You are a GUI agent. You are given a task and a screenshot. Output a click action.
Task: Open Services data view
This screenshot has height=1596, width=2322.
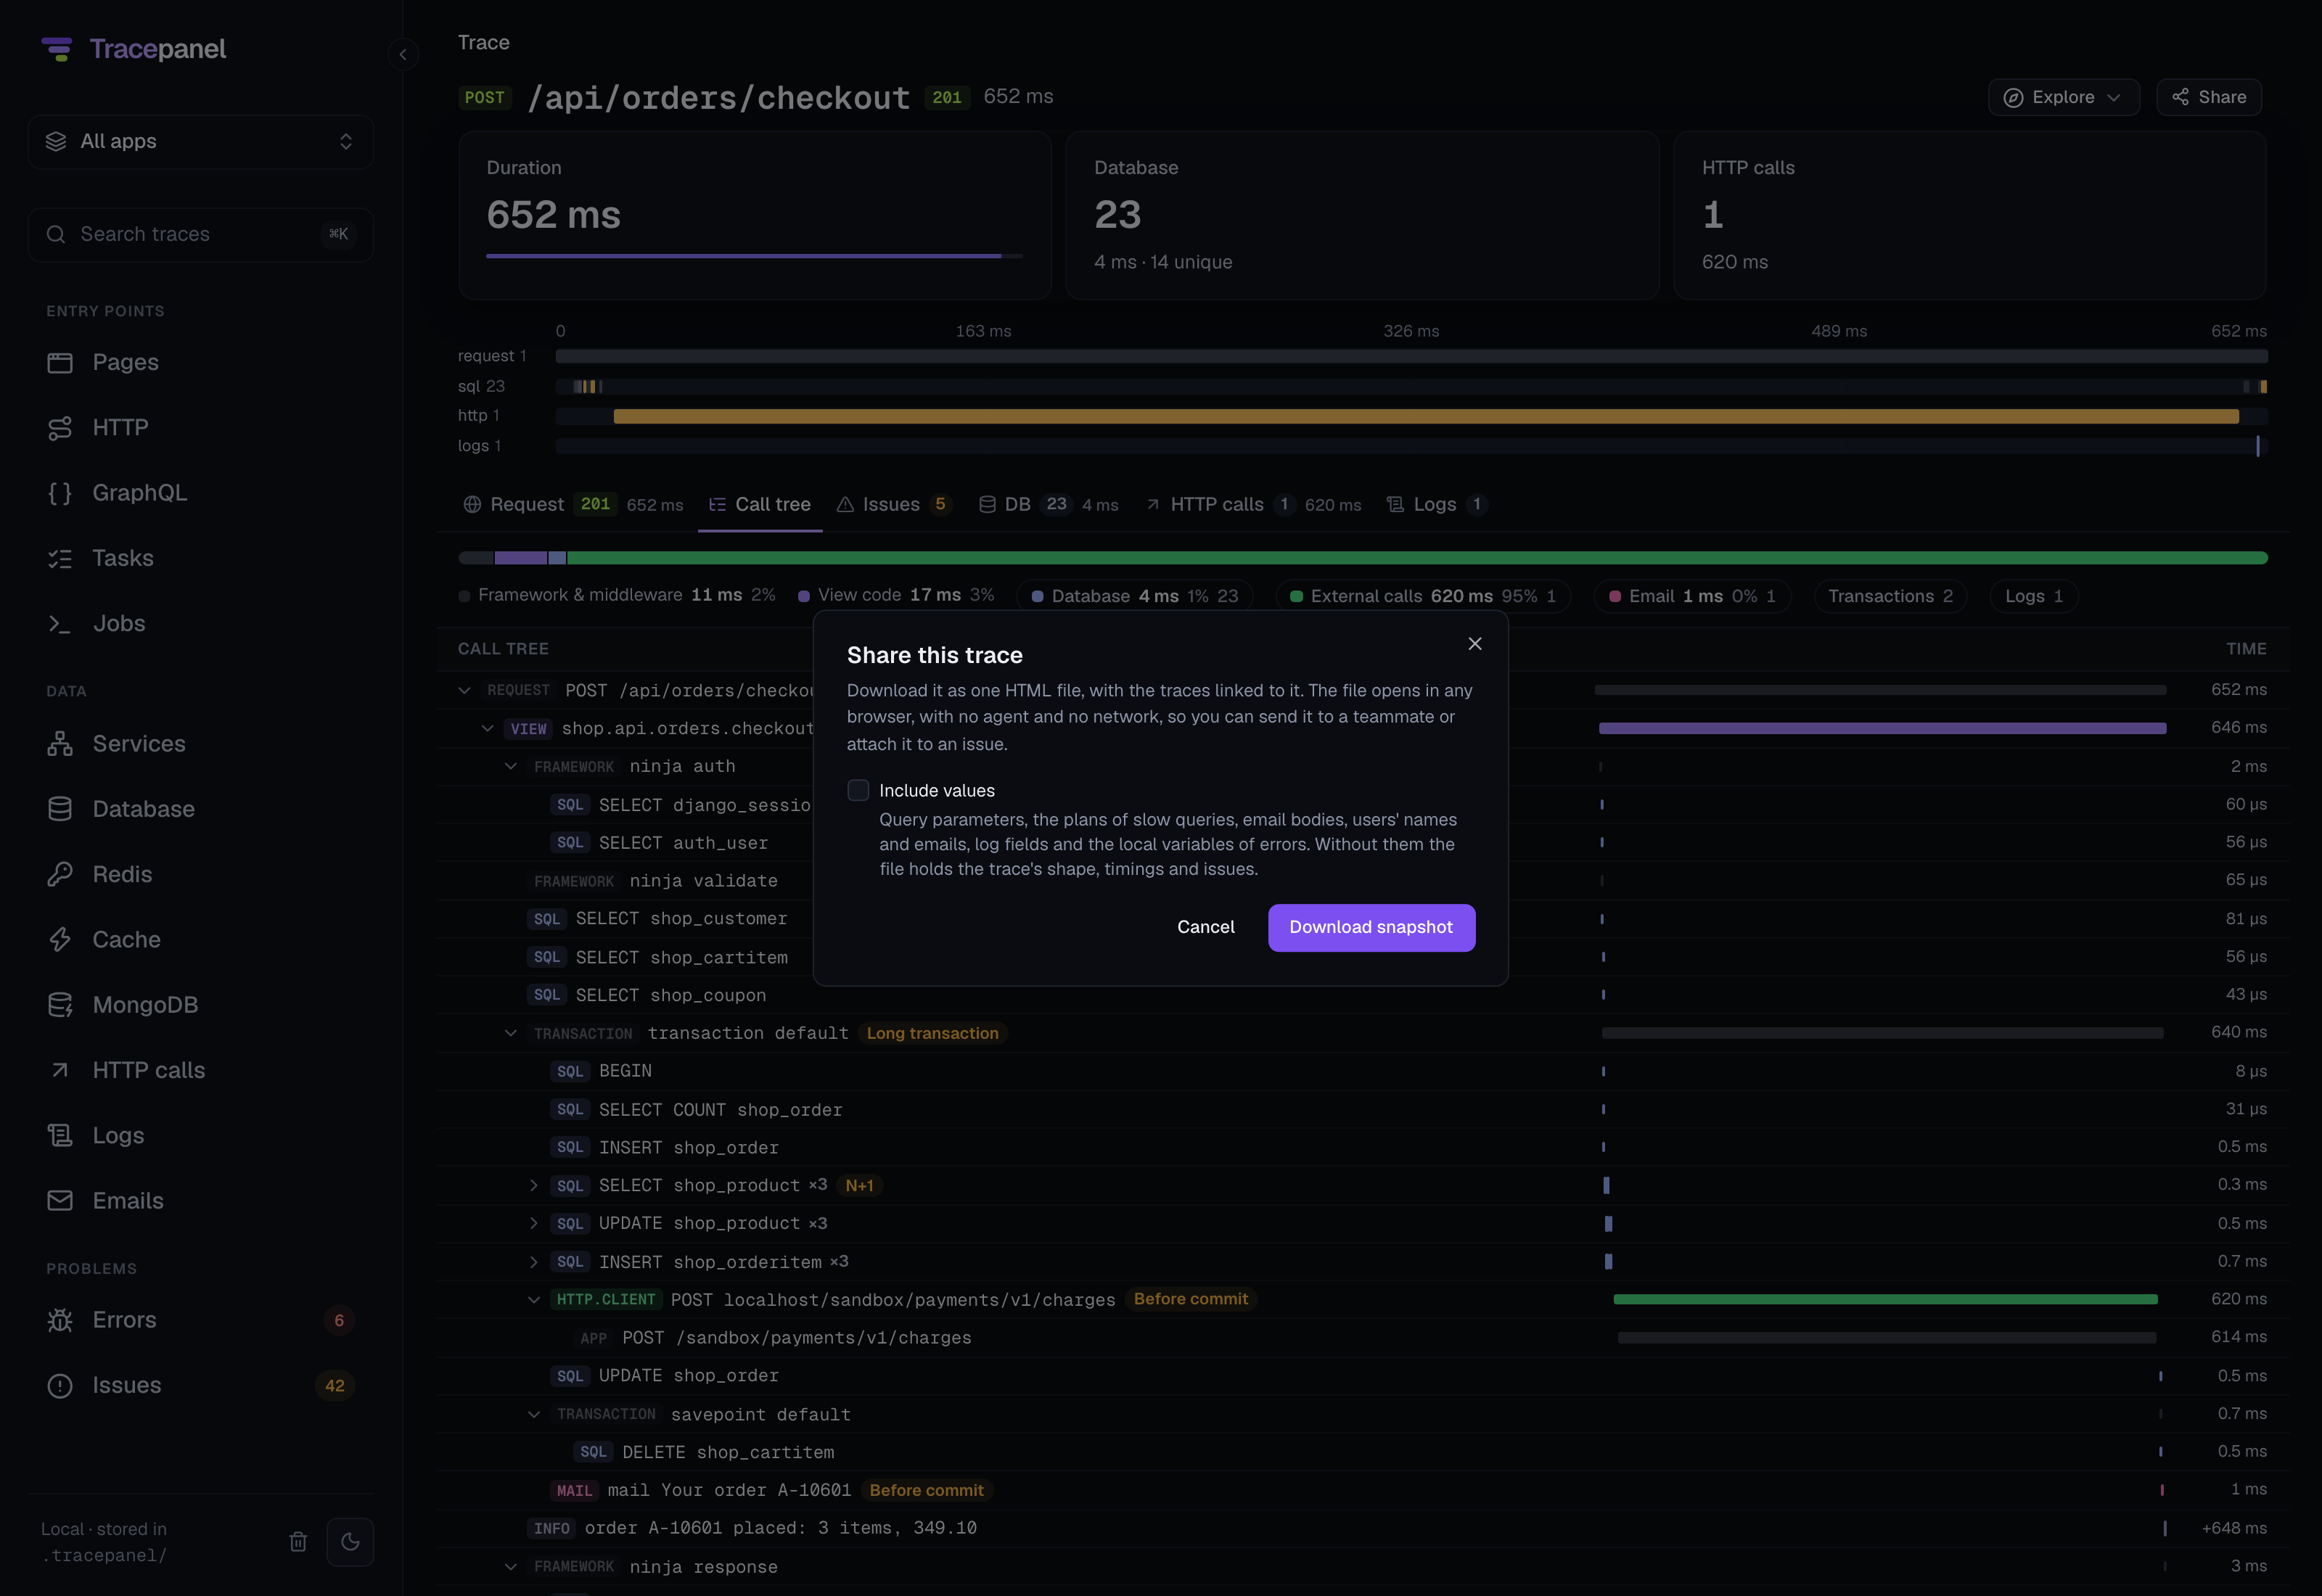(x=200, y=744)
